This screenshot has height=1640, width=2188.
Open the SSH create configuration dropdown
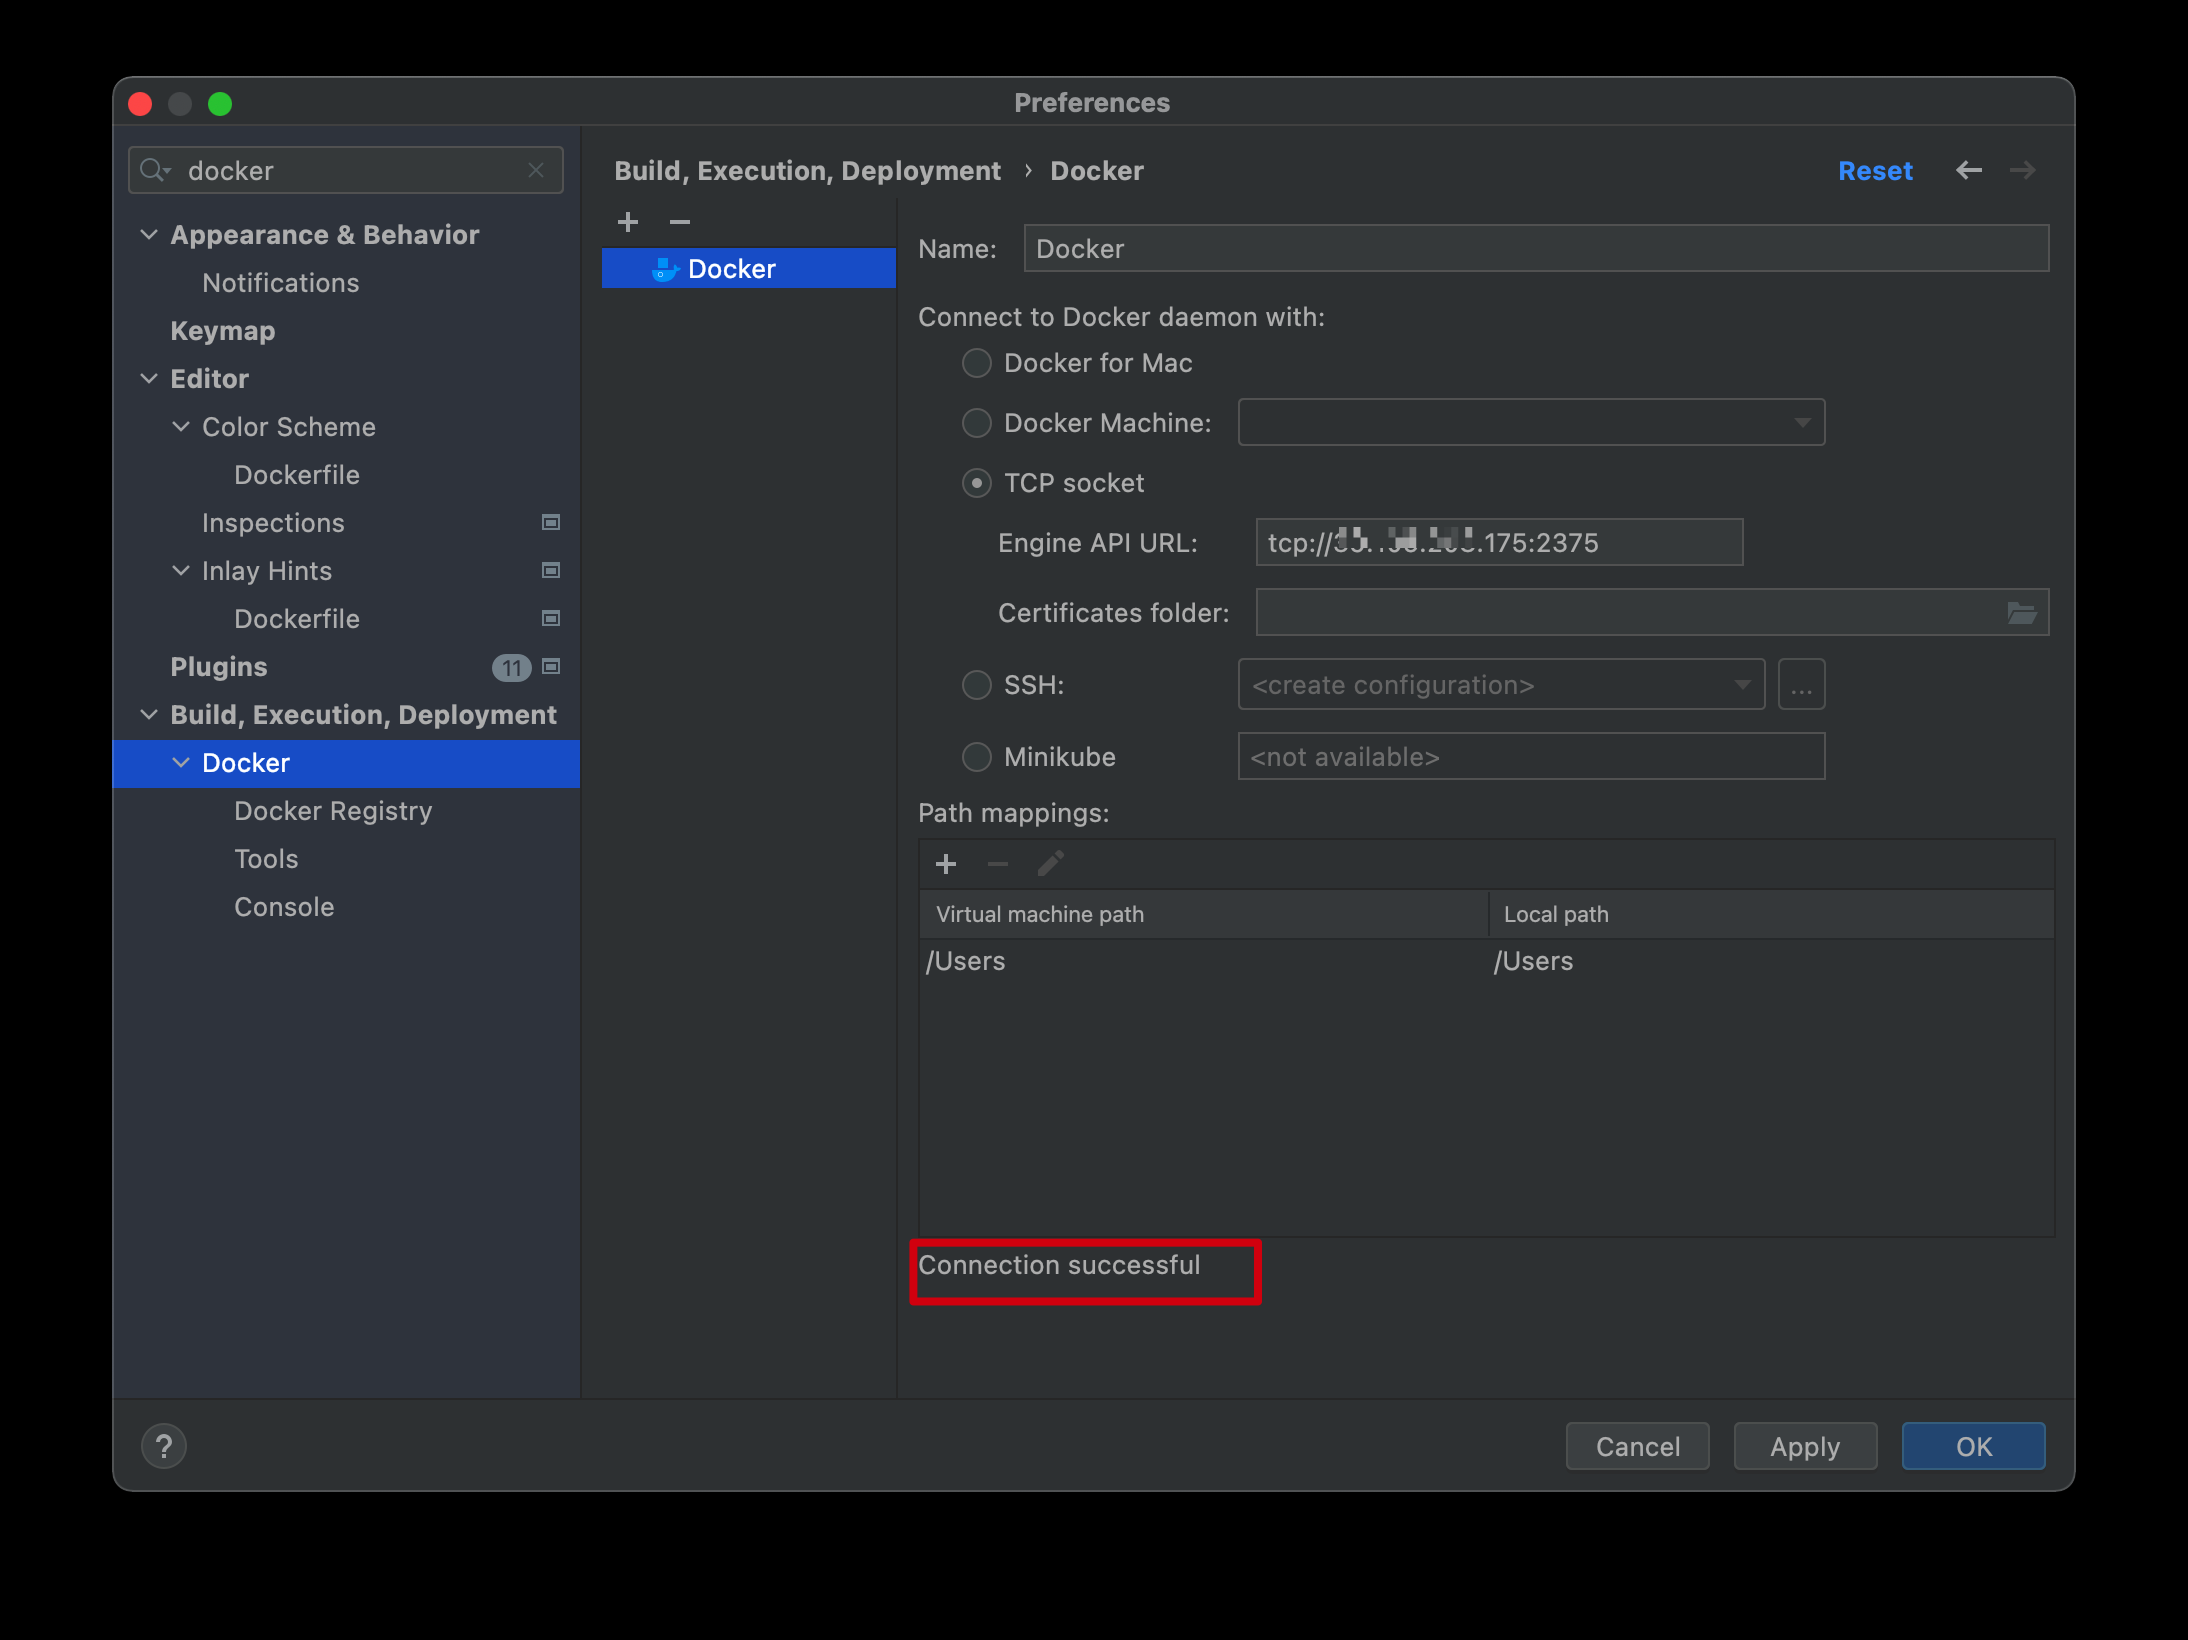click(x=1500, y=686)
